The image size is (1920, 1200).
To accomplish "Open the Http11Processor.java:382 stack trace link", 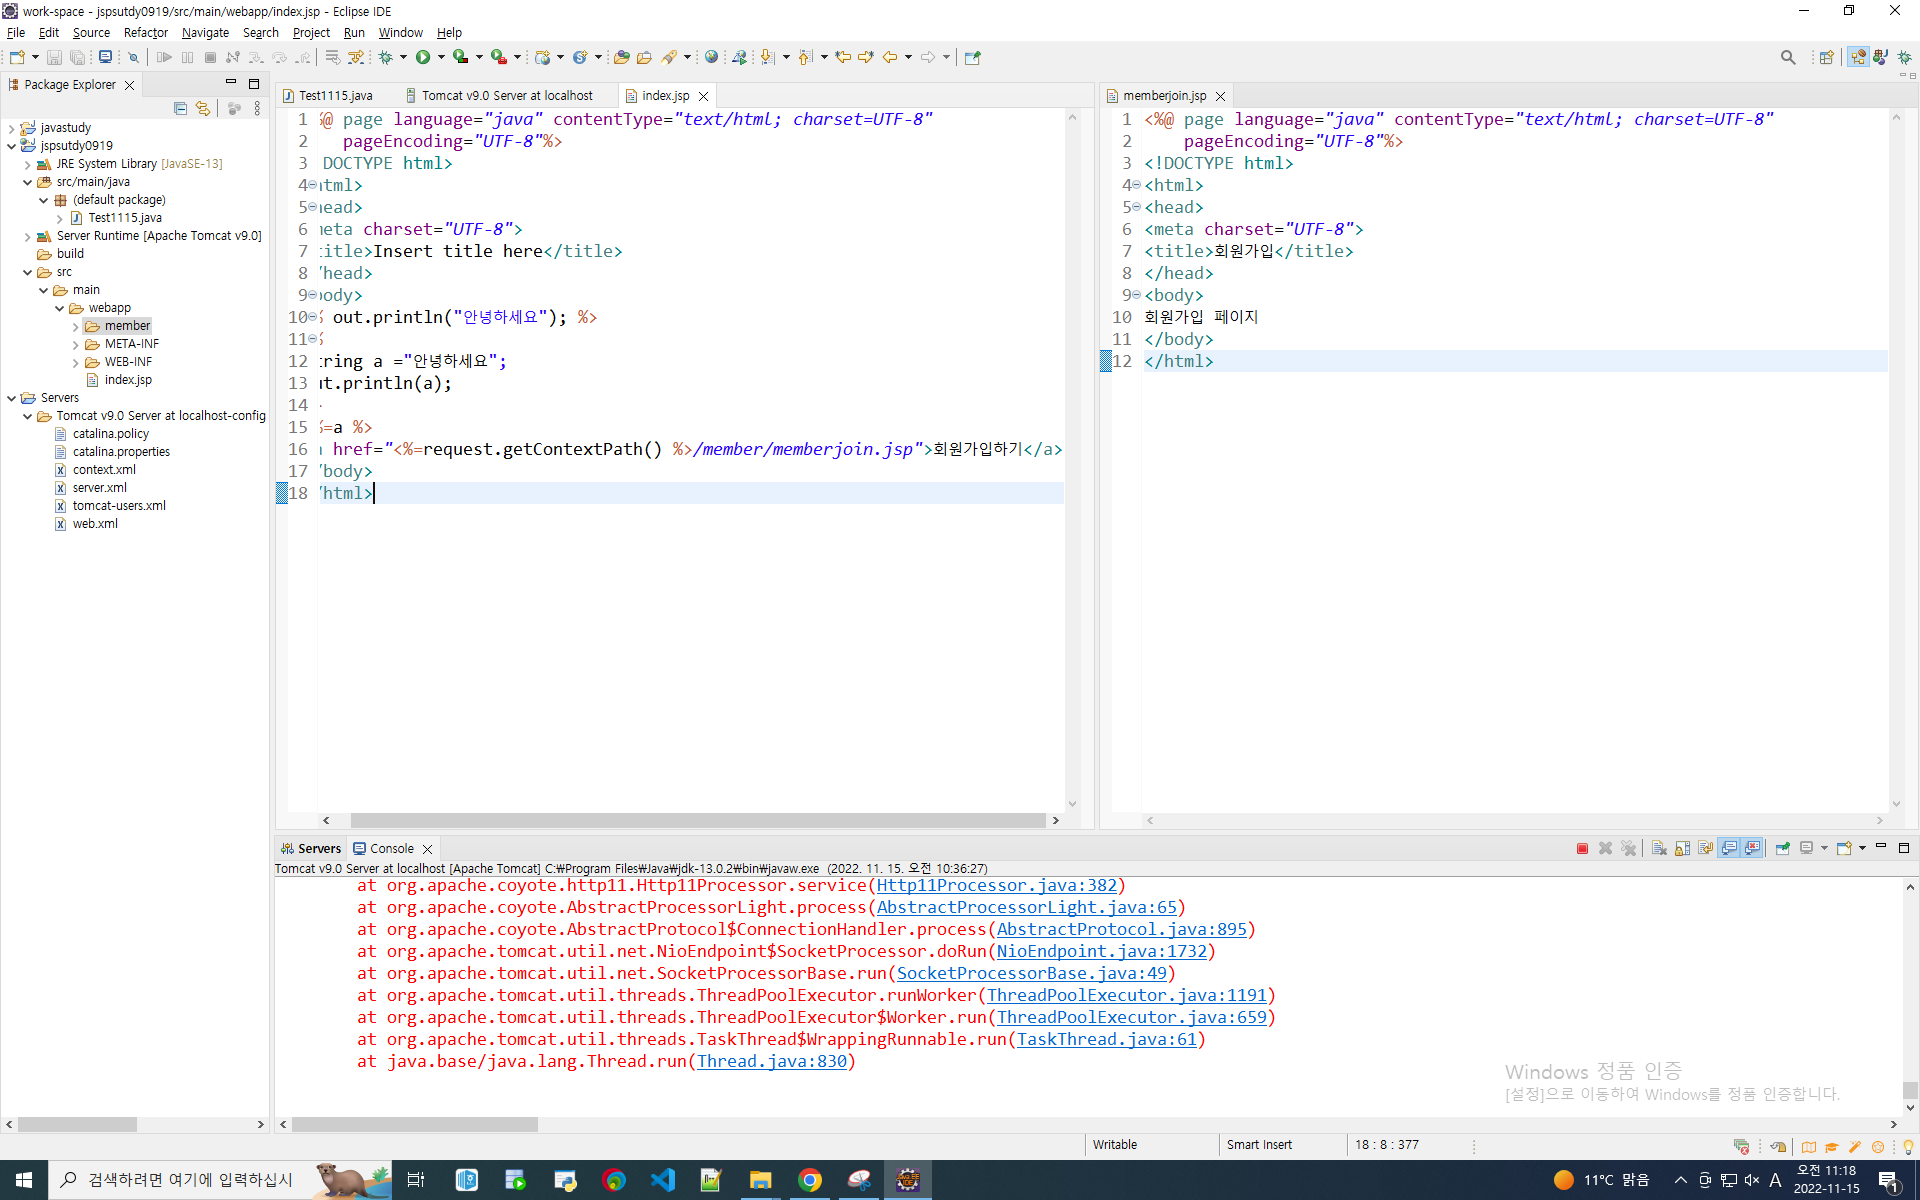I will click(996, 885).
